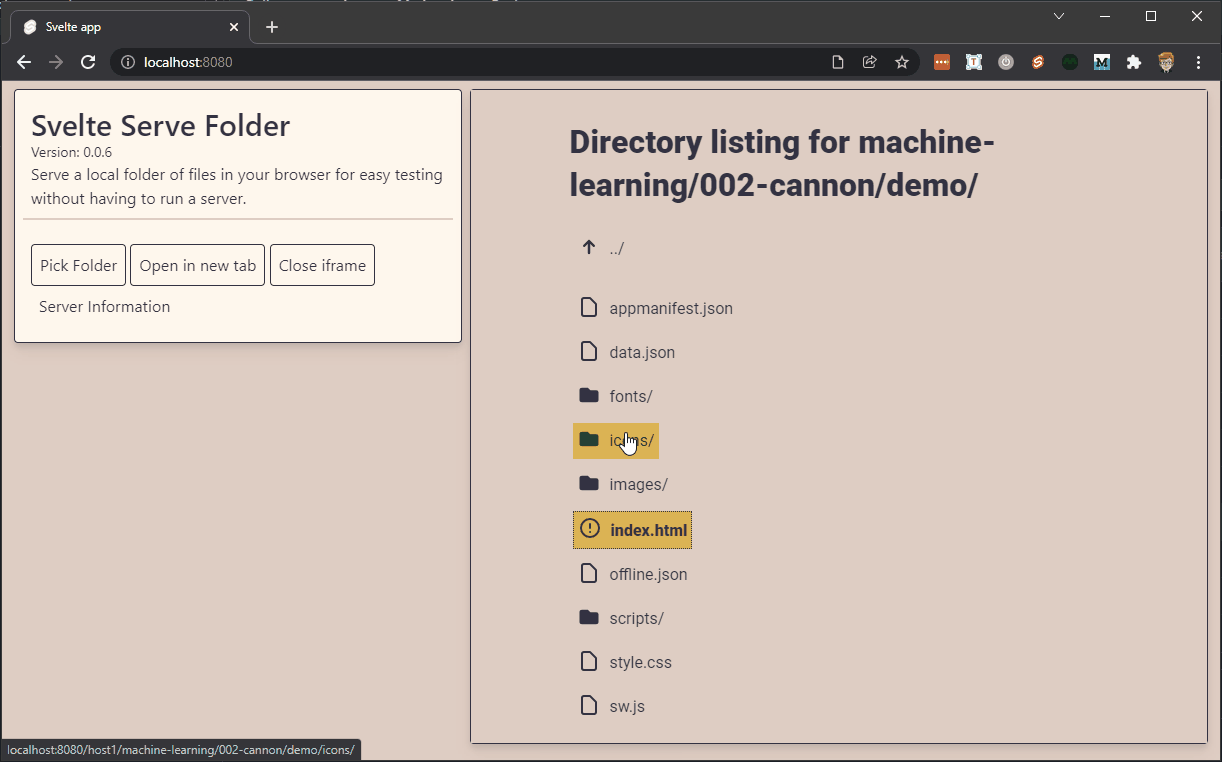The height and width of the screenshot is (762, 1222).
Task: Bookmark this page with the star icon
Action: pos(902,62)
